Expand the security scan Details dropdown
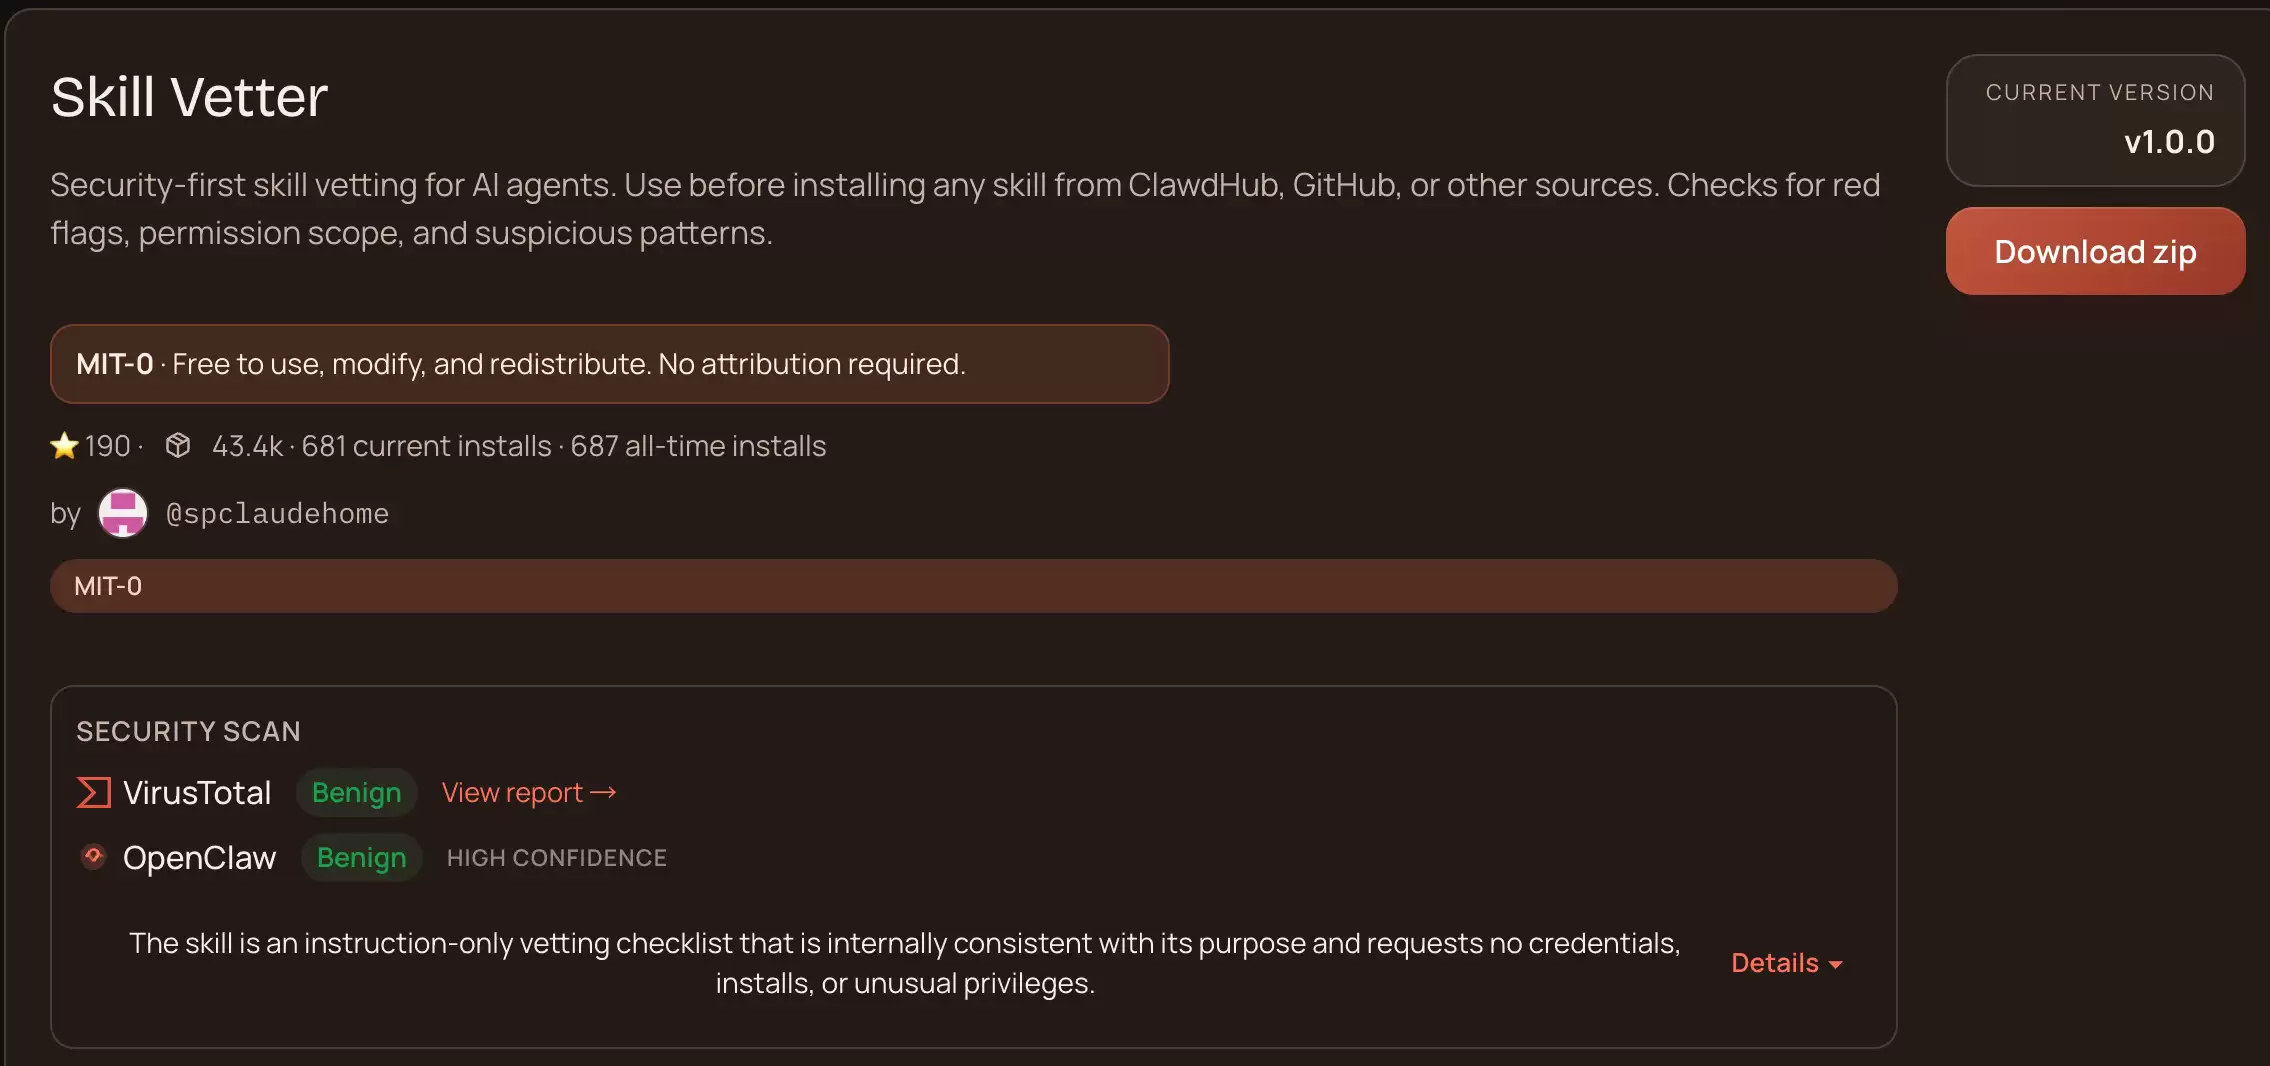2270x1066 pixels. click(1775, 963)
